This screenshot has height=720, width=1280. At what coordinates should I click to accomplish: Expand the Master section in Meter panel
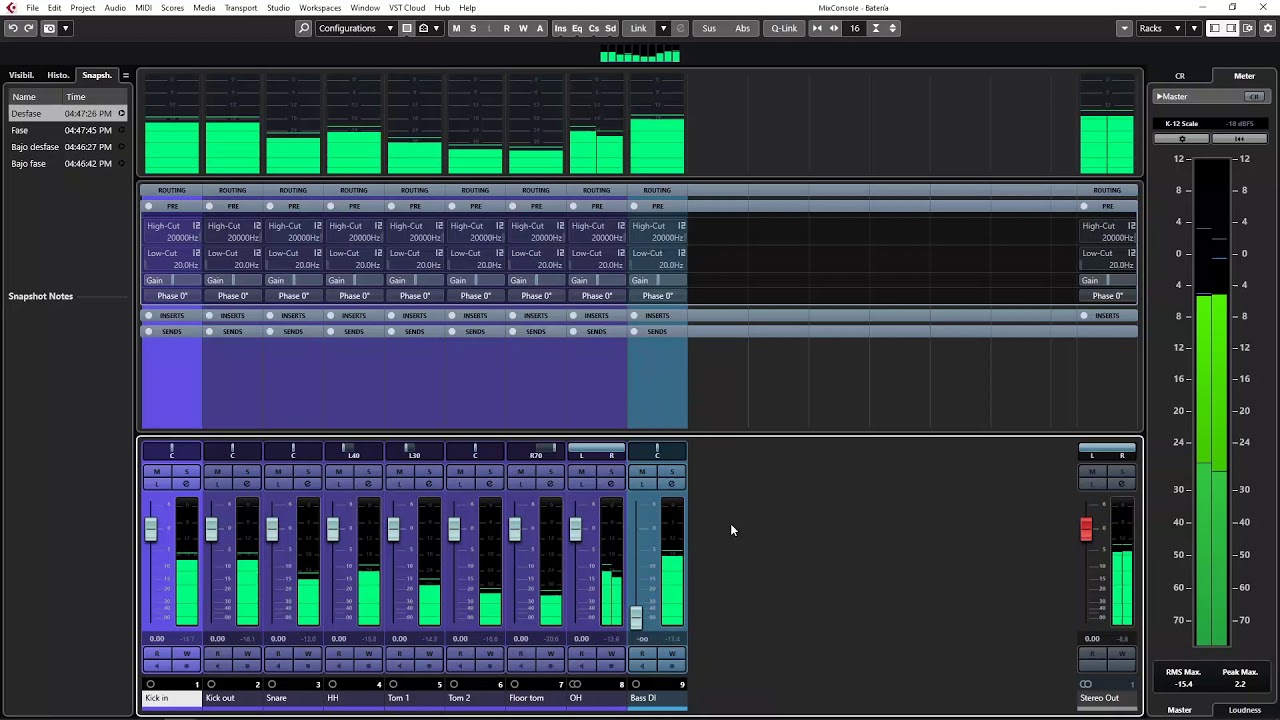[x=1159, y=97]
